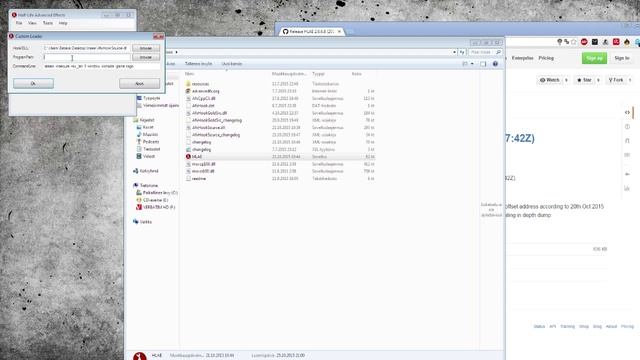This screenshot has width=640, height=360.
Task: Click the Sign in button on GitHub
Action: click(x=622, y=58)
